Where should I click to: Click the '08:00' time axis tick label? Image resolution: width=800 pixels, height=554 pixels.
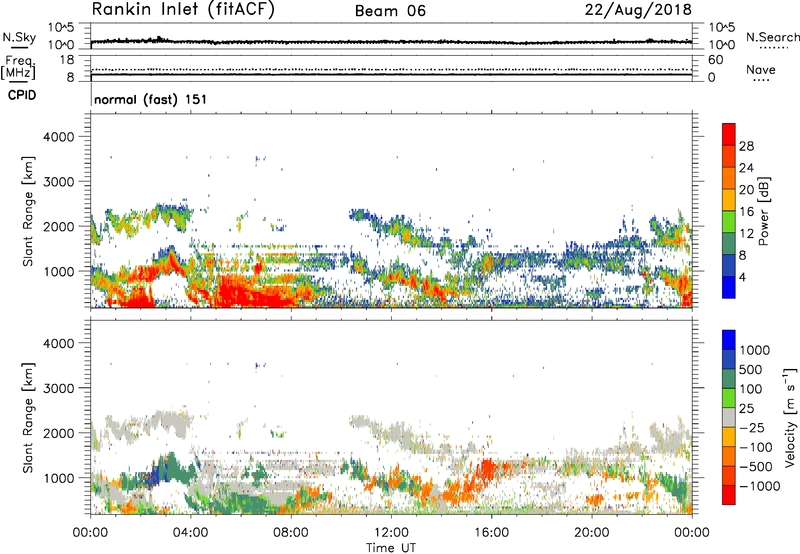[291, 533]
